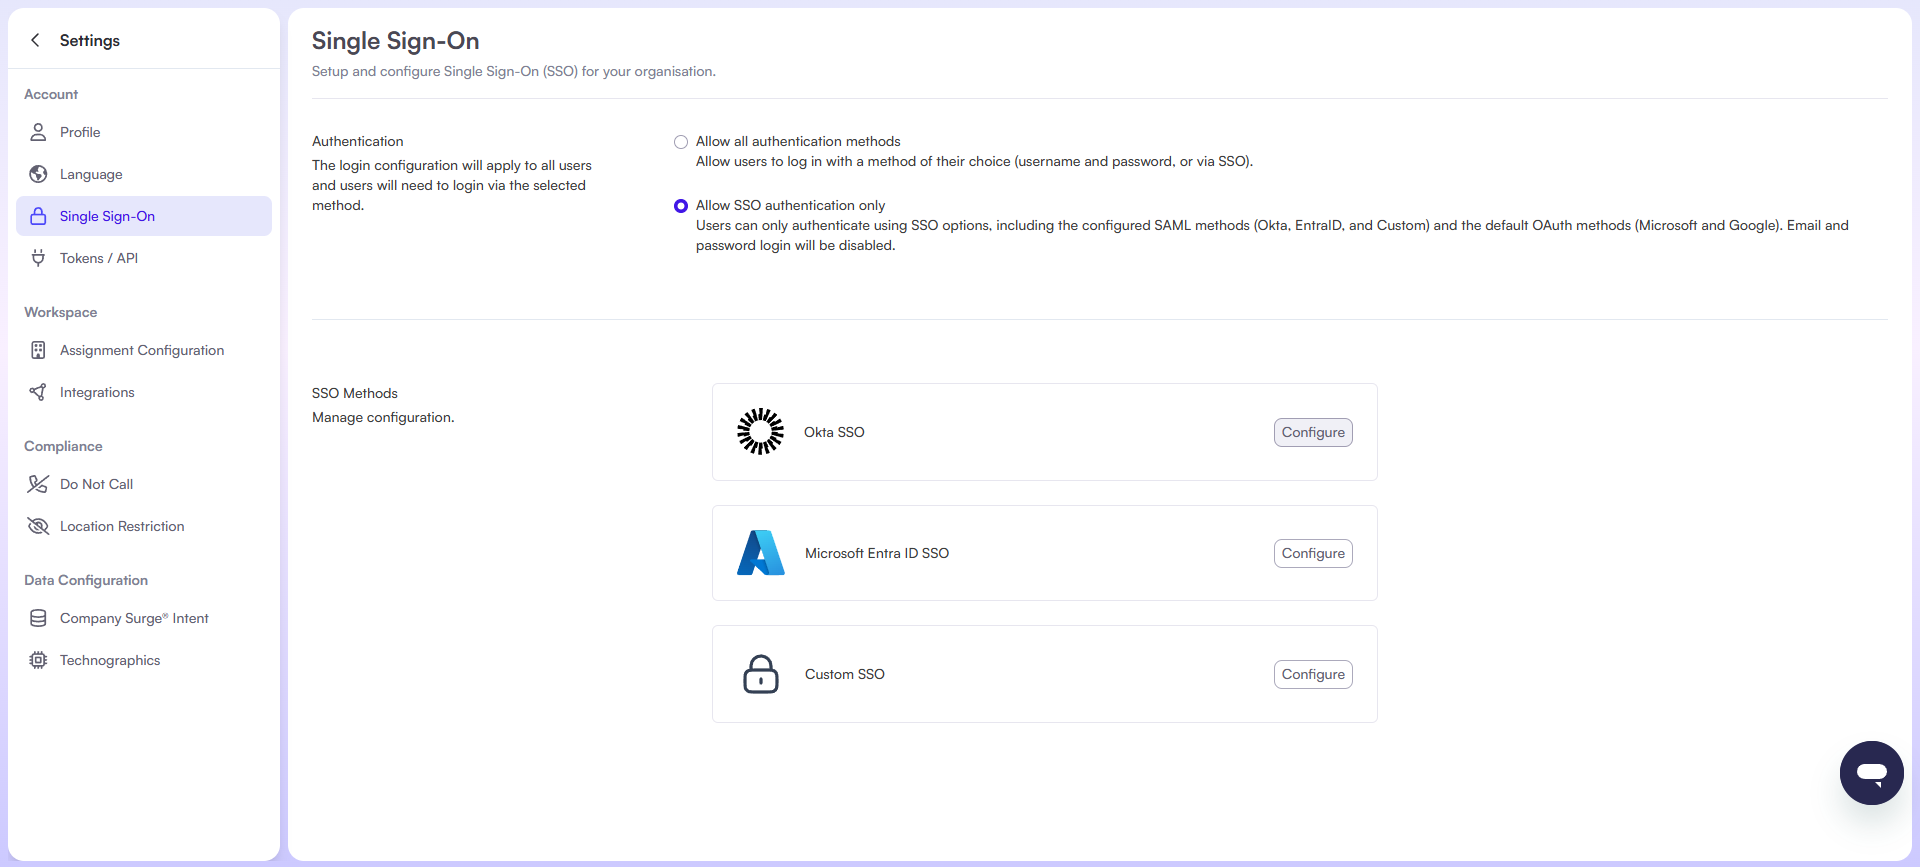Open Assignment Configuration settings

[x=141, y=350]
